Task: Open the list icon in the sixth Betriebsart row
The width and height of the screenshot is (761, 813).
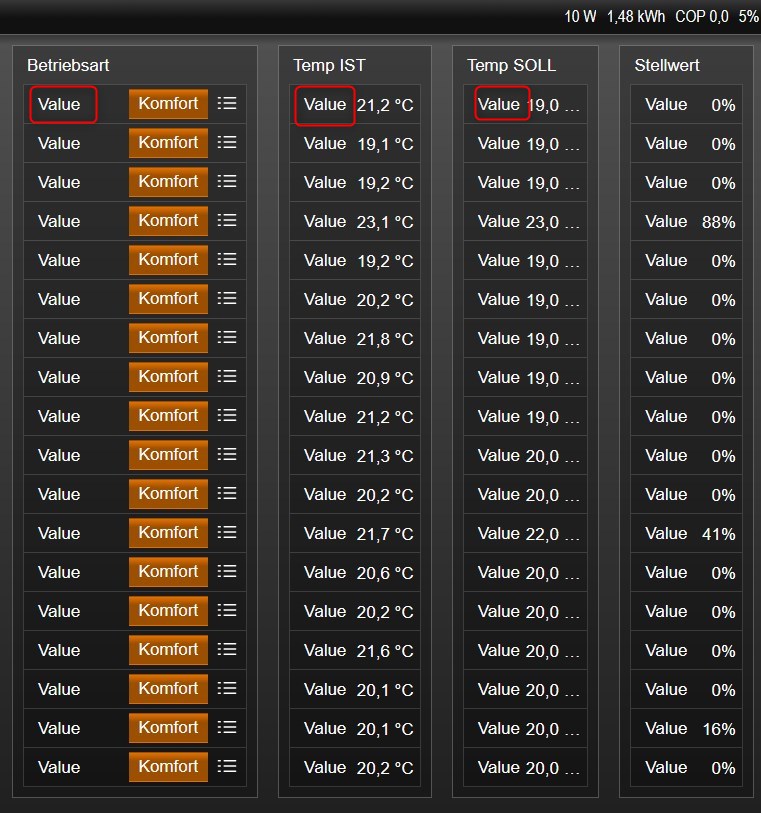Action: tap(227, 298)
